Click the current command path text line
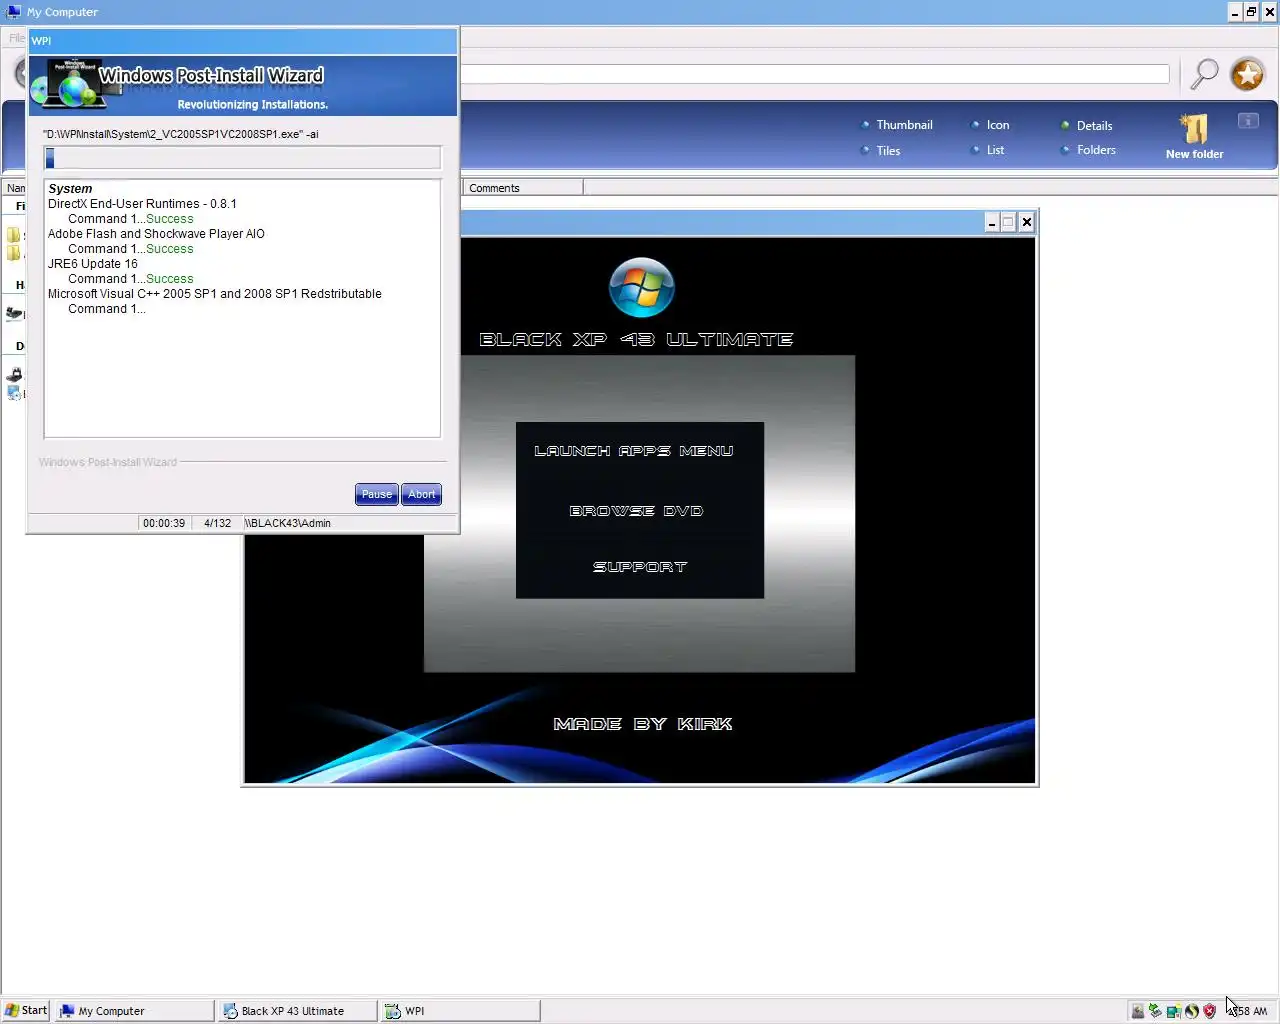1280x1024 pixels. (181, 134)
